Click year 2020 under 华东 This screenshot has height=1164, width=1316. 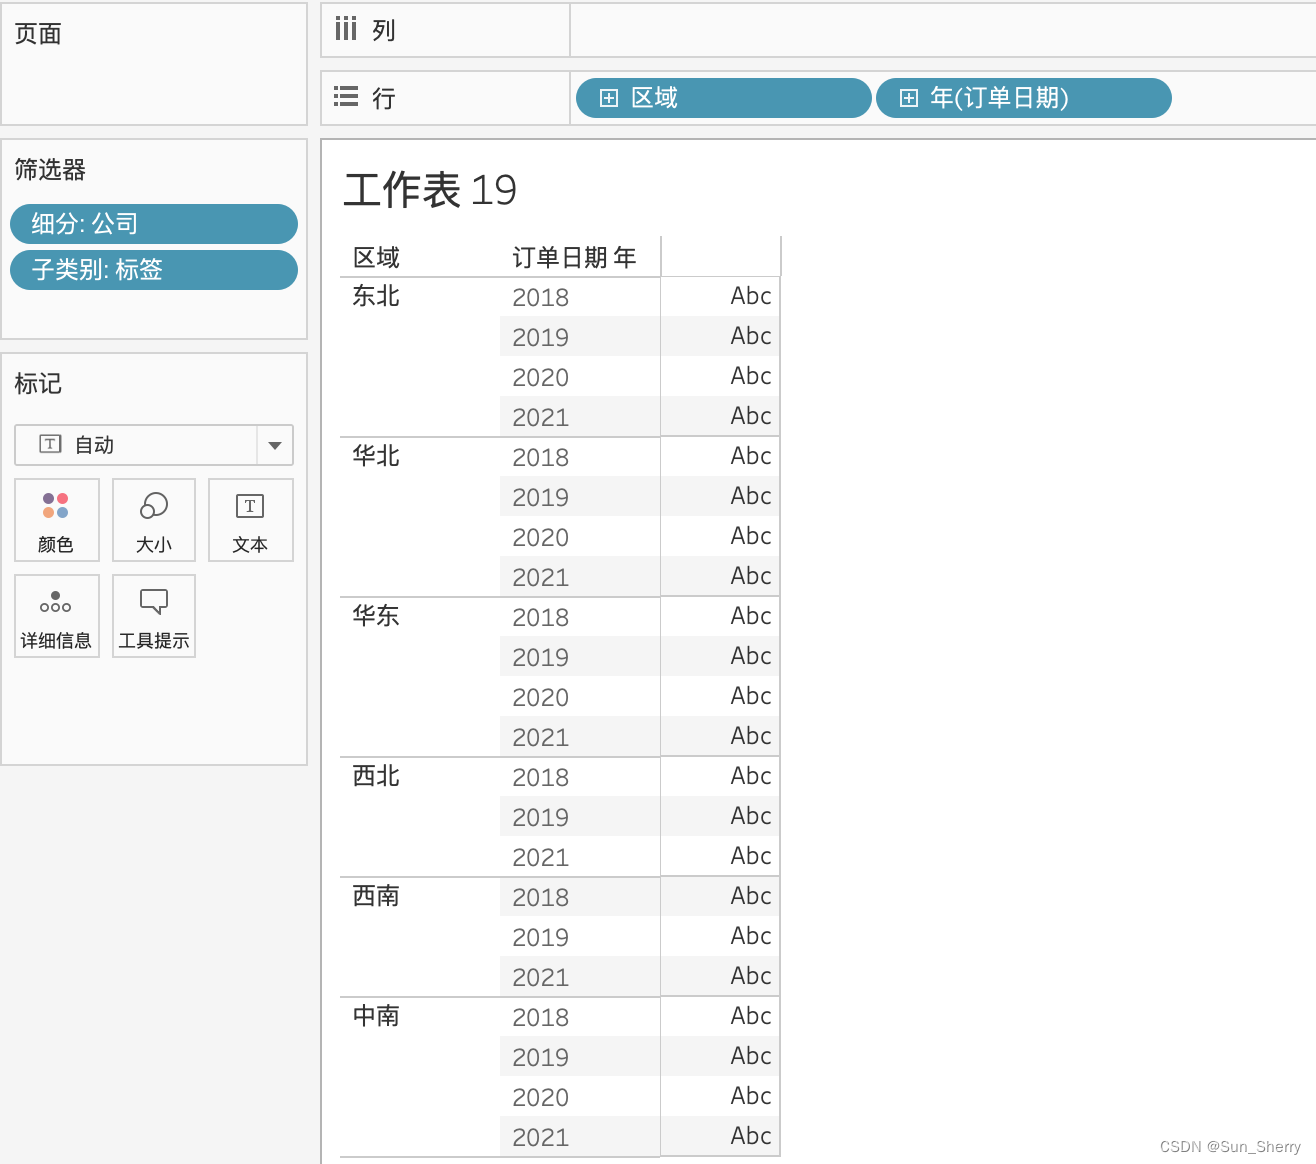tap(541, 697)
